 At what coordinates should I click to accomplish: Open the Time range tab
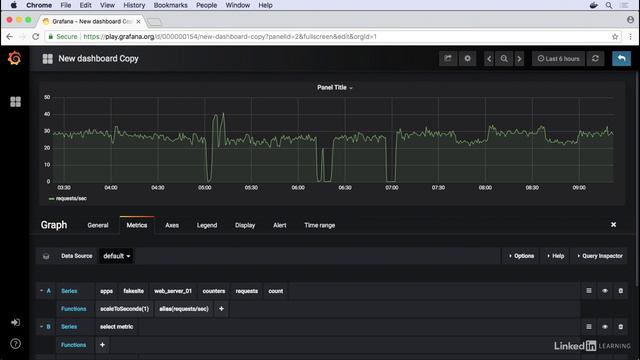tap(320, 225)
